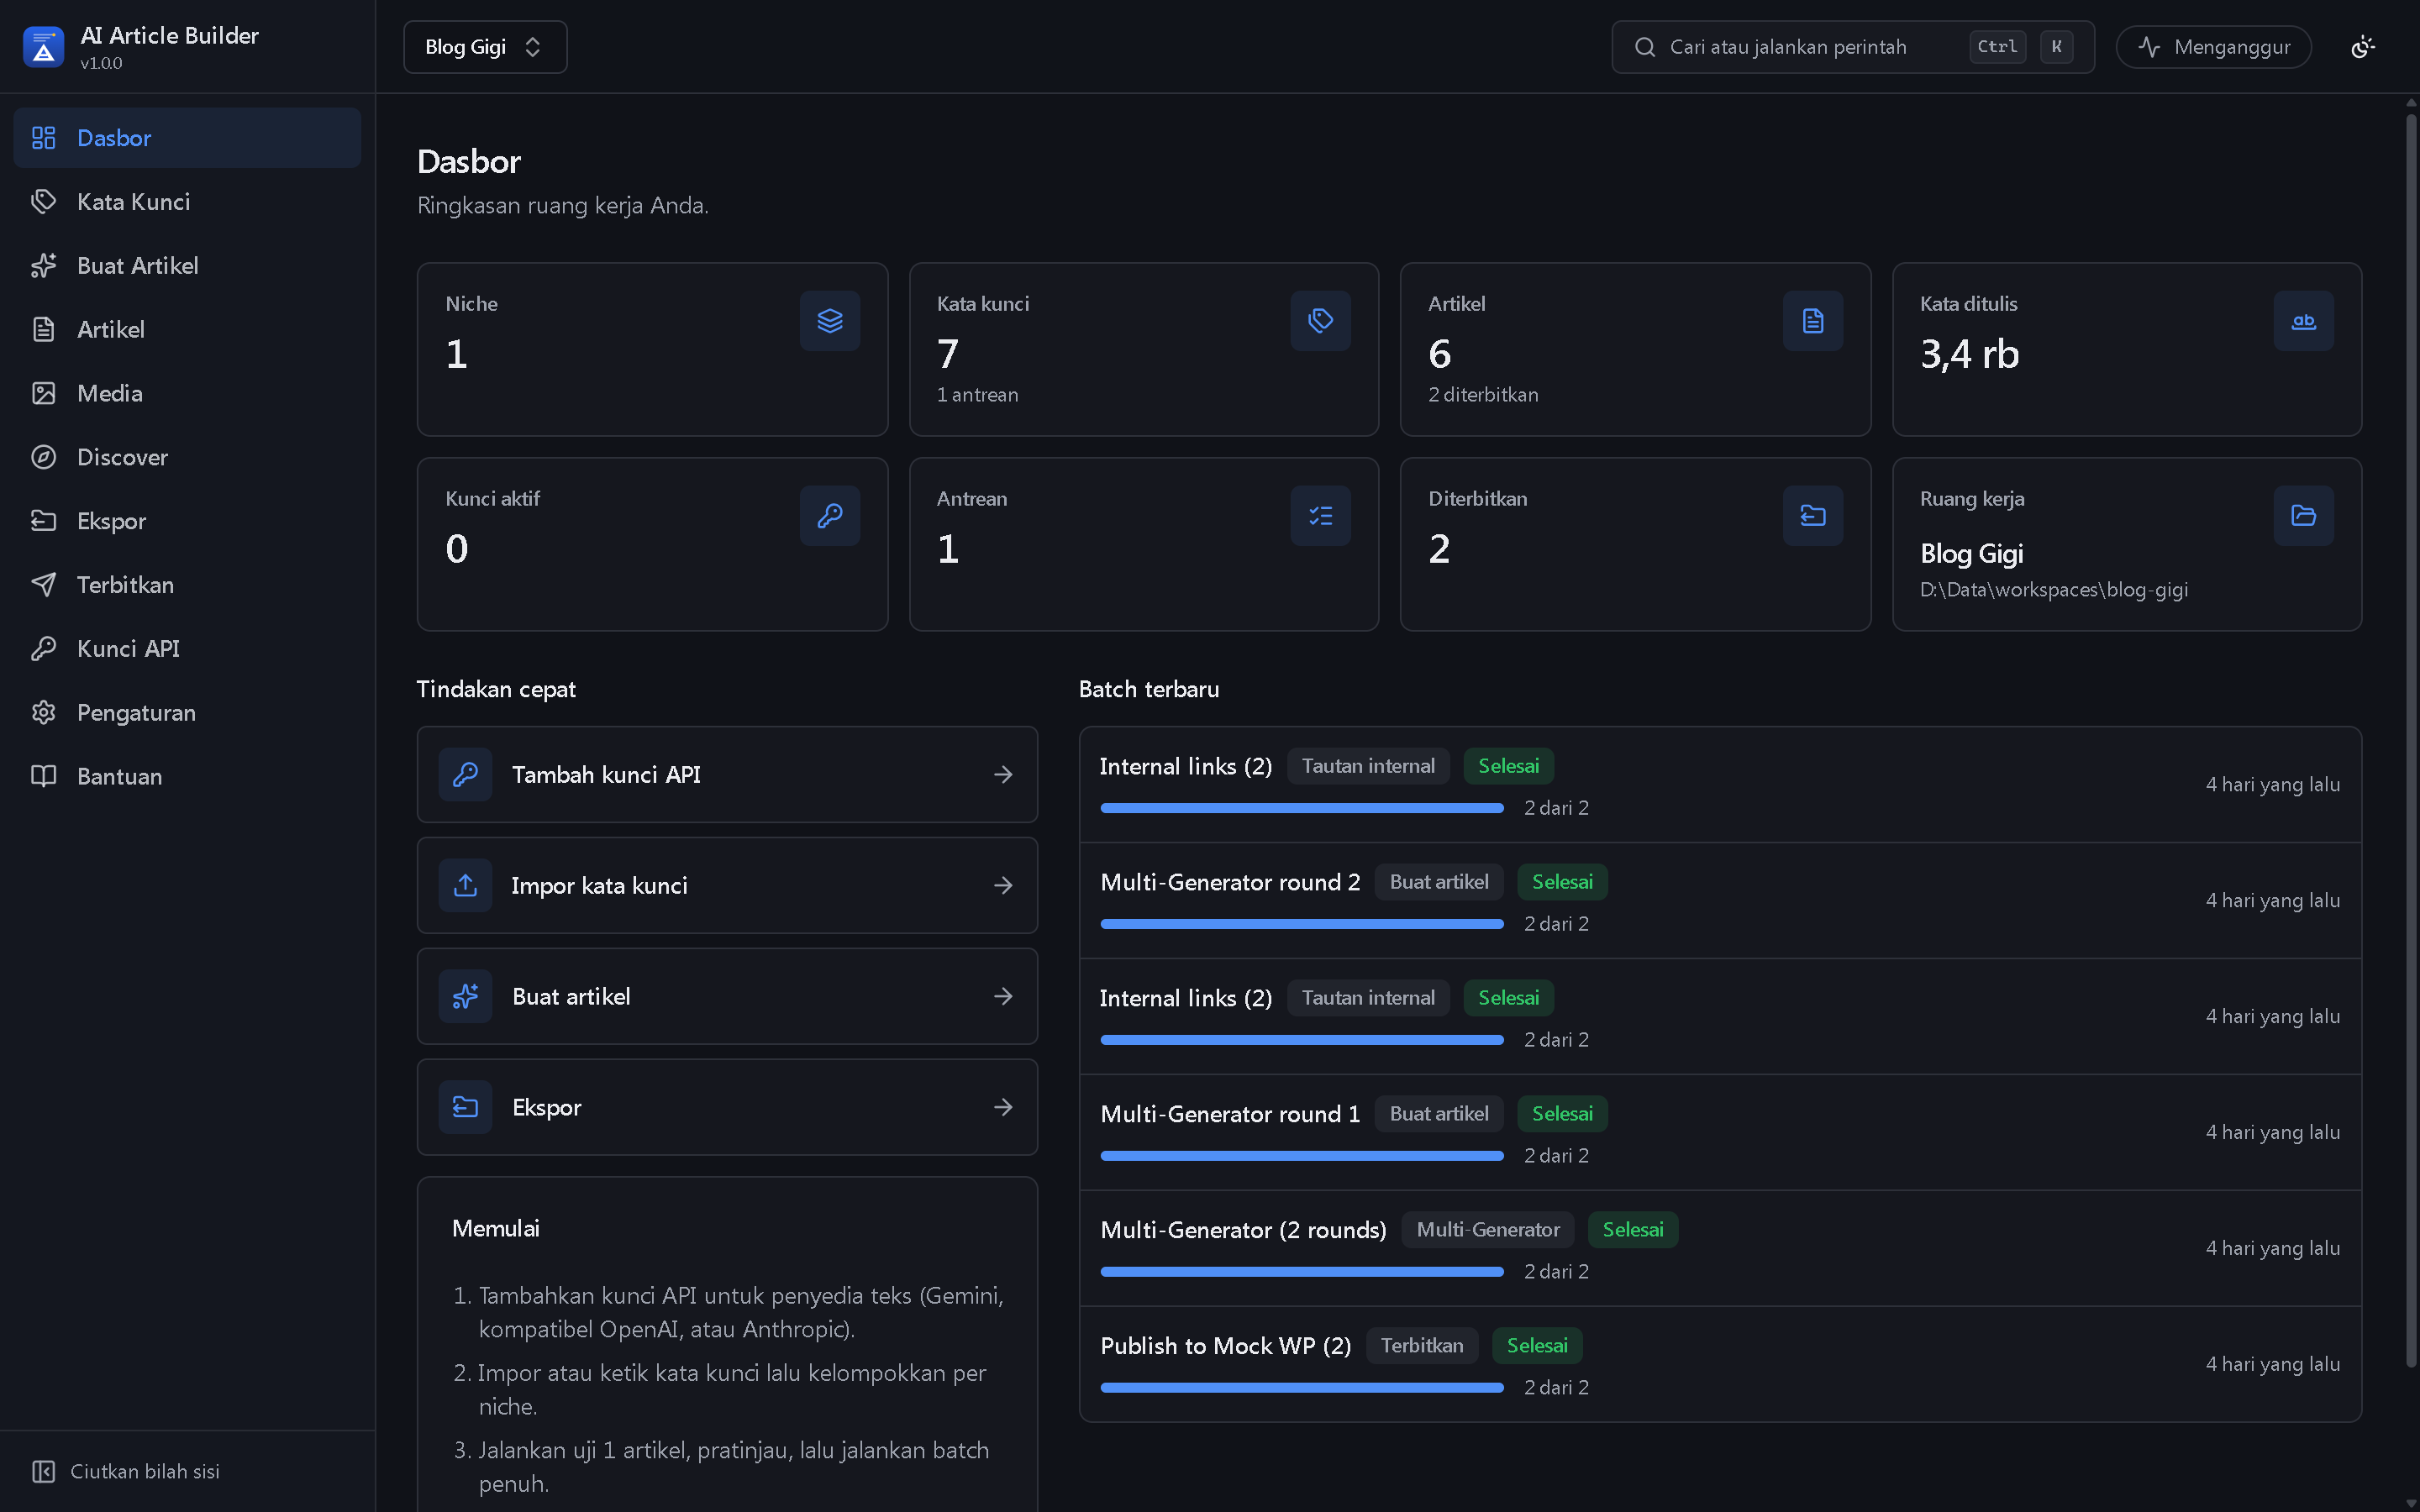Click the ab icon on Kata ditulis card

click(x=2303, y=321)
